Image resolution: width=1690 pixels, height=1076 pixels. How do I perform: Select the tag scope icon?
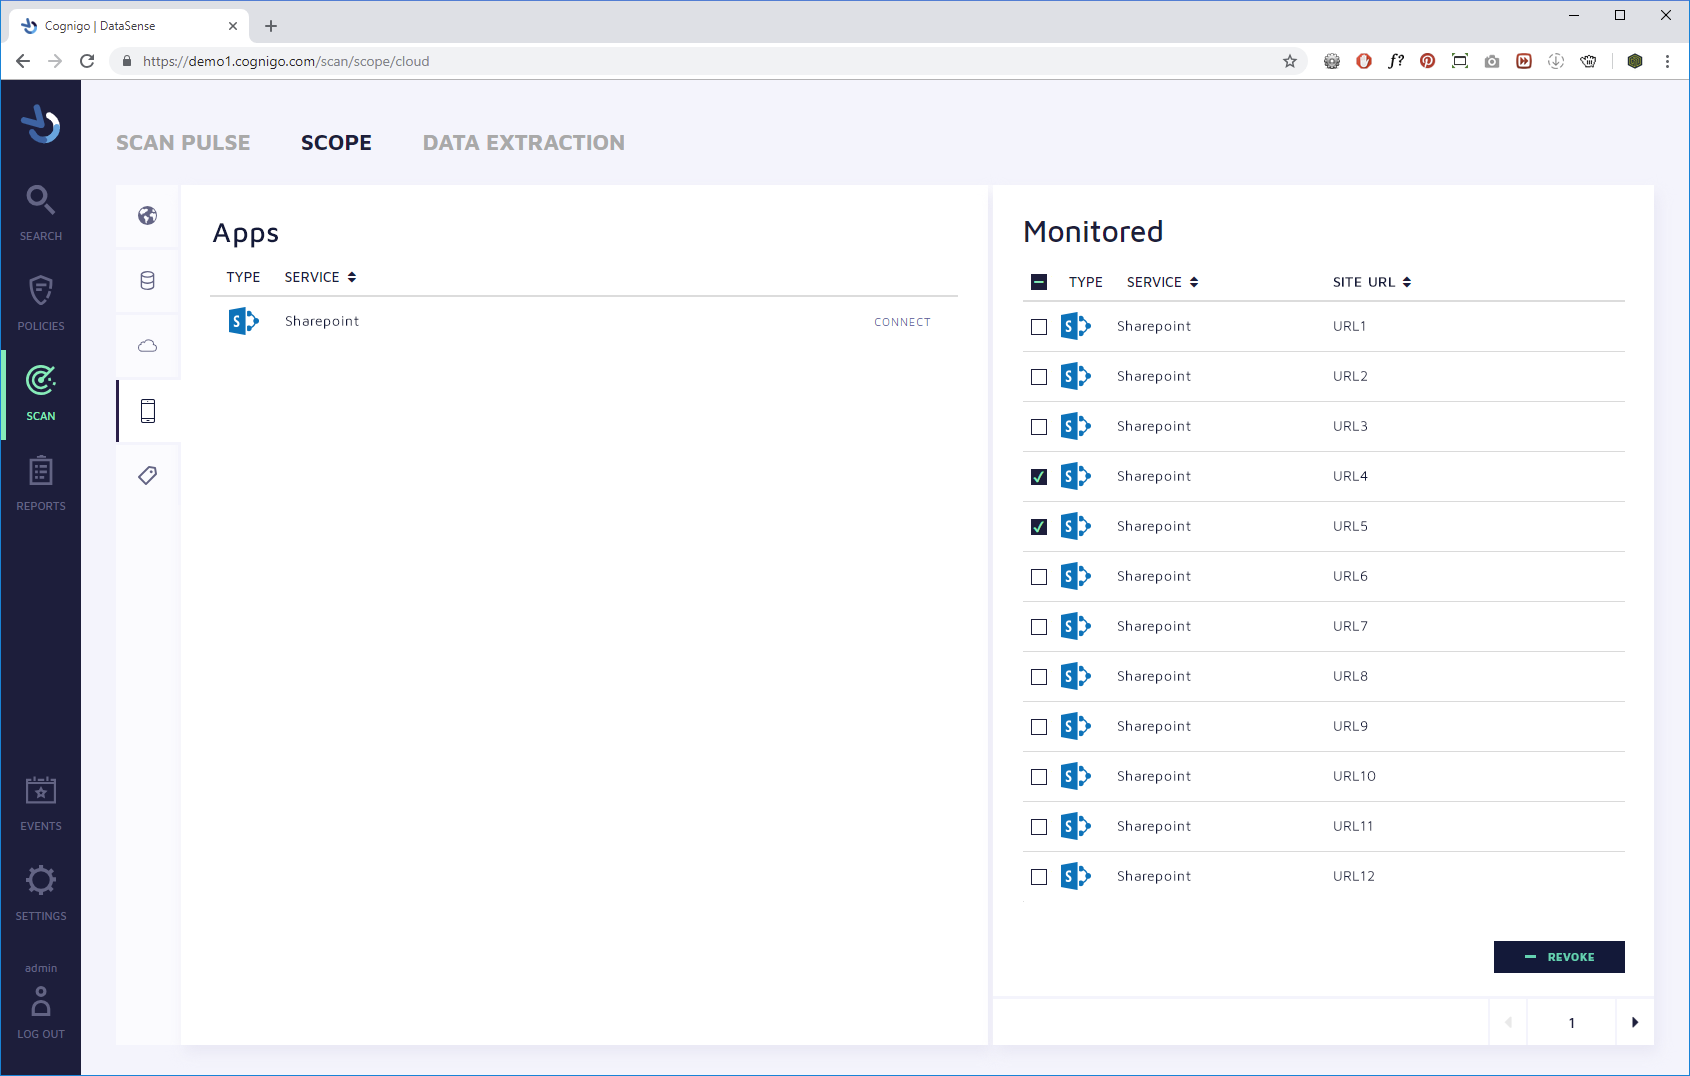[x=148, y=476]
